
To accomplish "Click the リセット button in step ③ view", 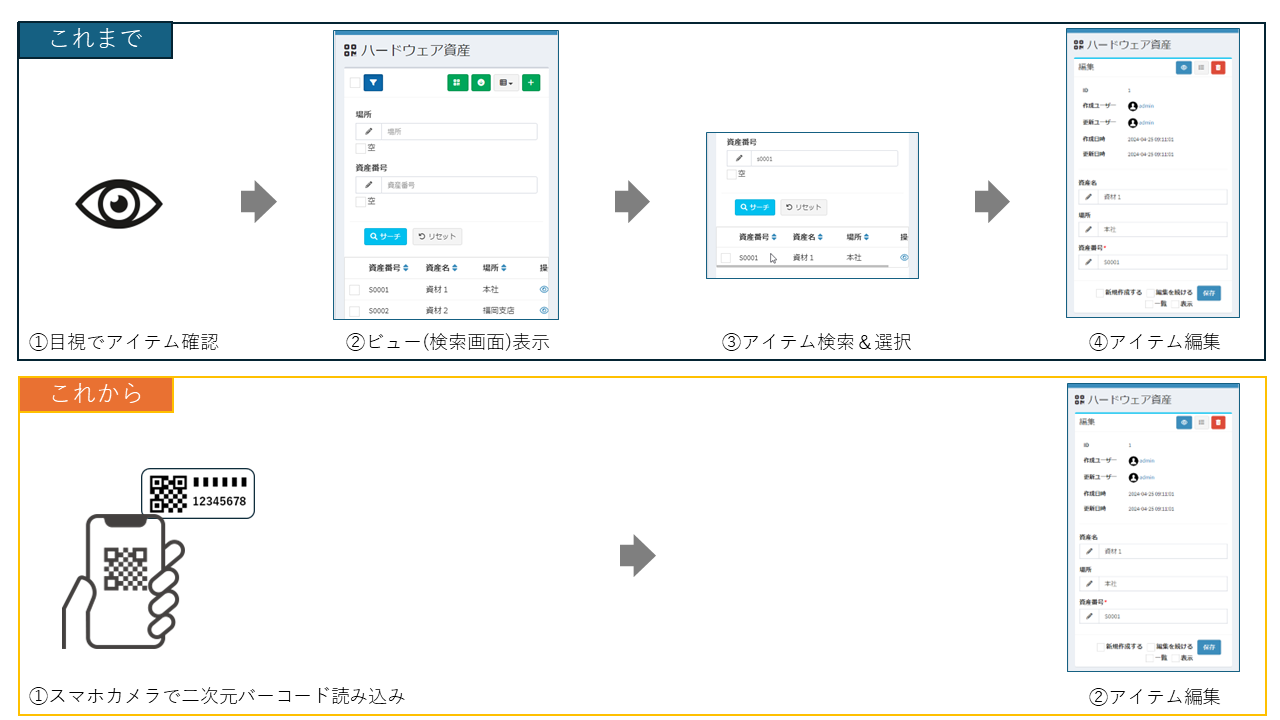I will [804, 207].
